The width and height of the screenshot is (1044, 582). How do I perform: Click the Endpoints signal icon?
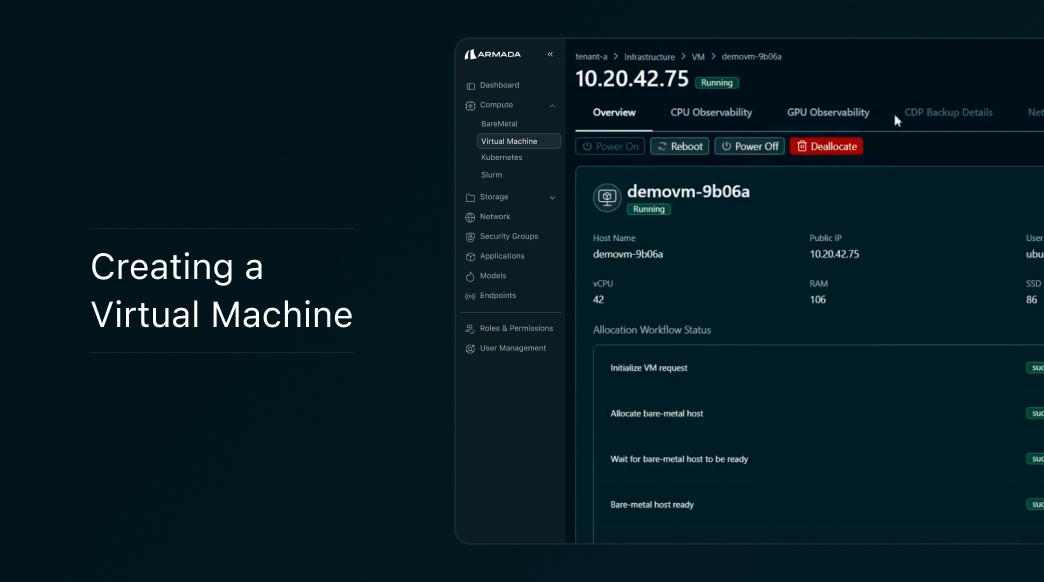pos(471,296)
